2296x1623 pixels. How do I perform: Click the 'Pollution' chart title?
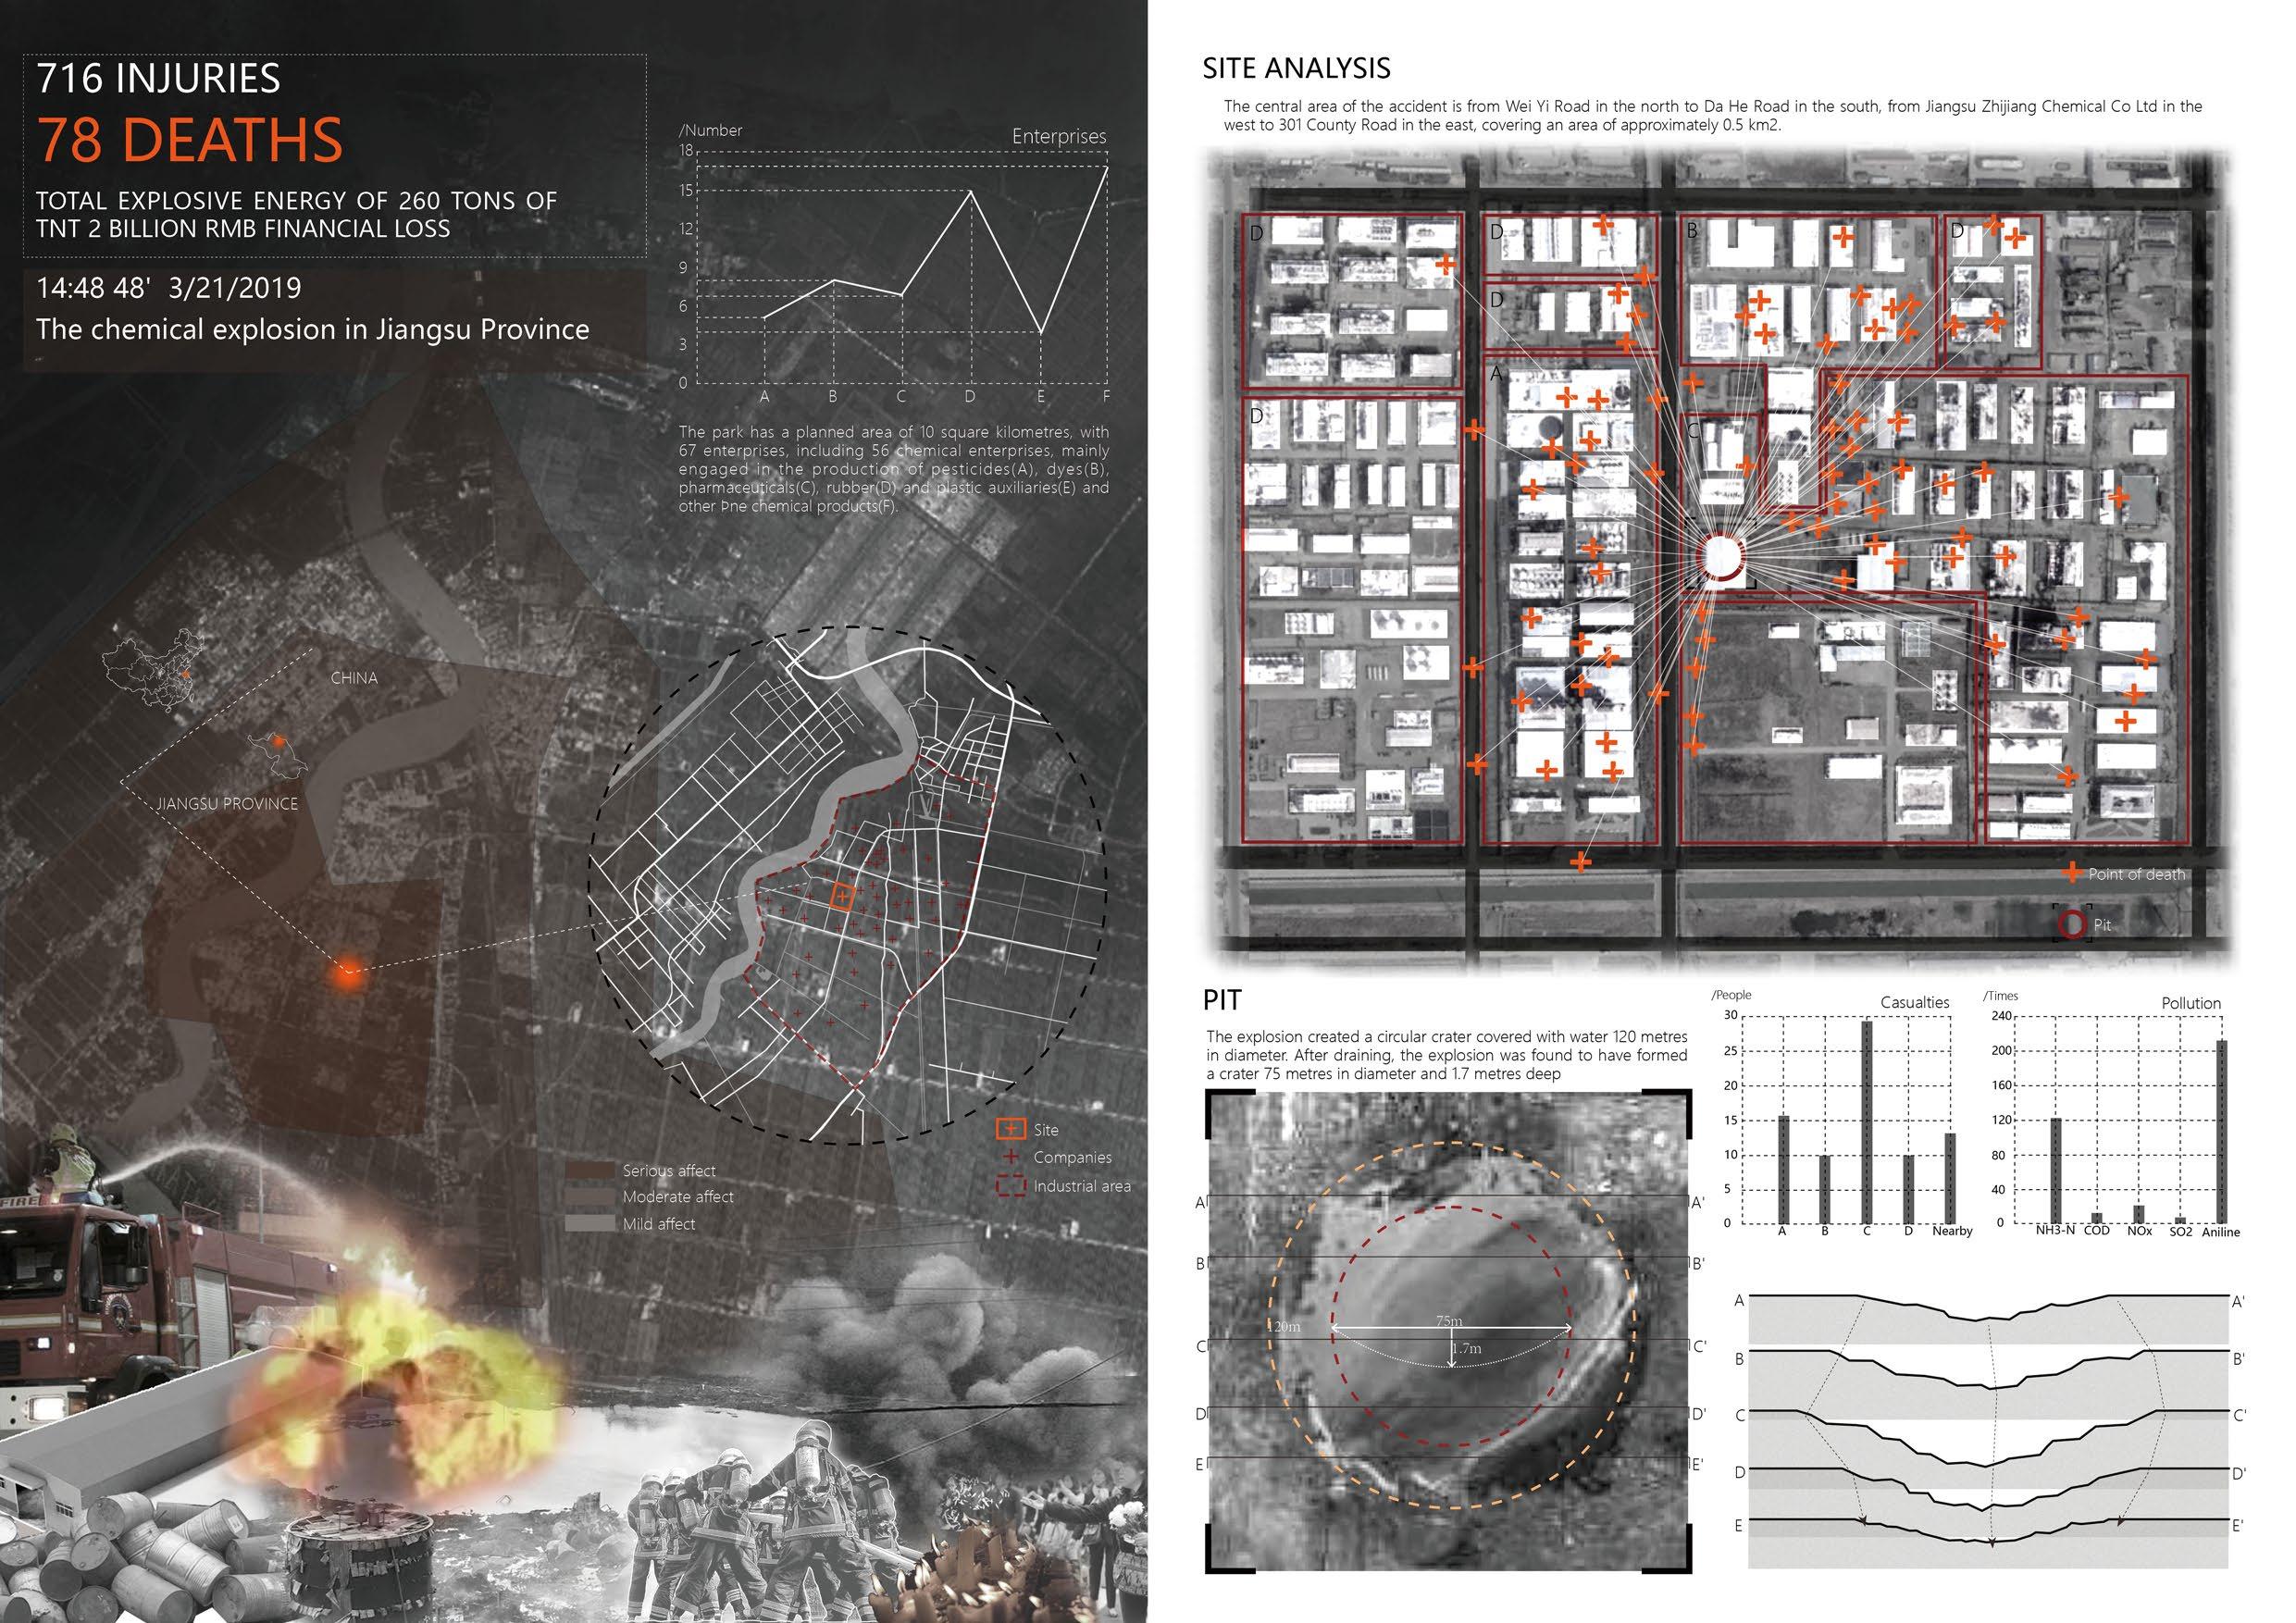2191,1003
